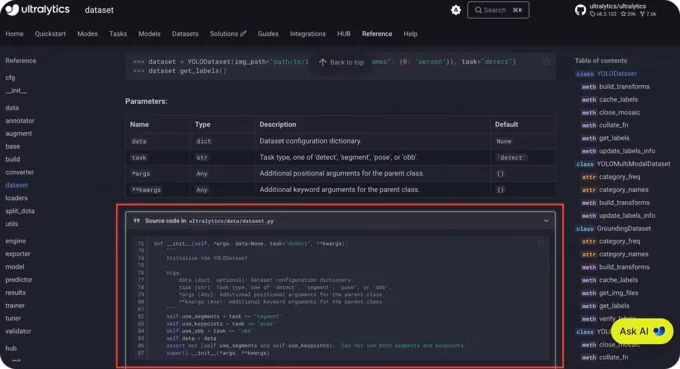
Task: Open cfg in the sidebar
Action: point(10,78)
